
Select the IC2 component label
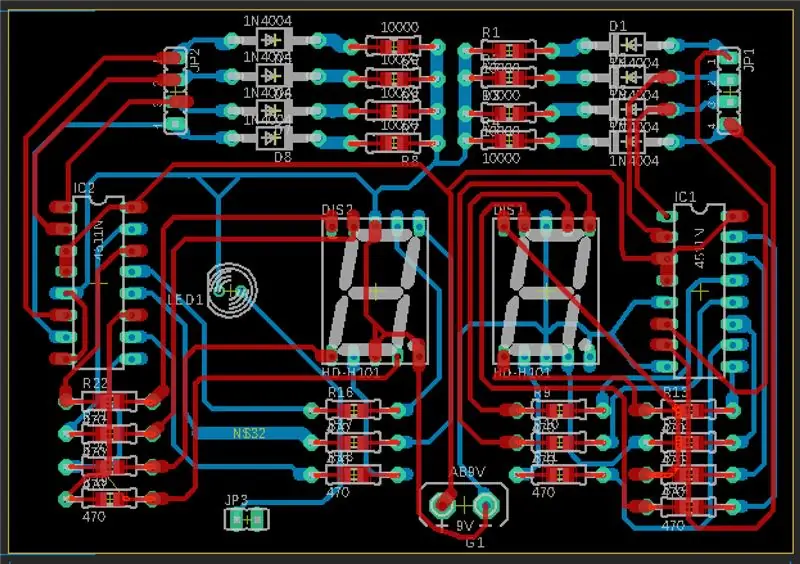click(84, 188)
